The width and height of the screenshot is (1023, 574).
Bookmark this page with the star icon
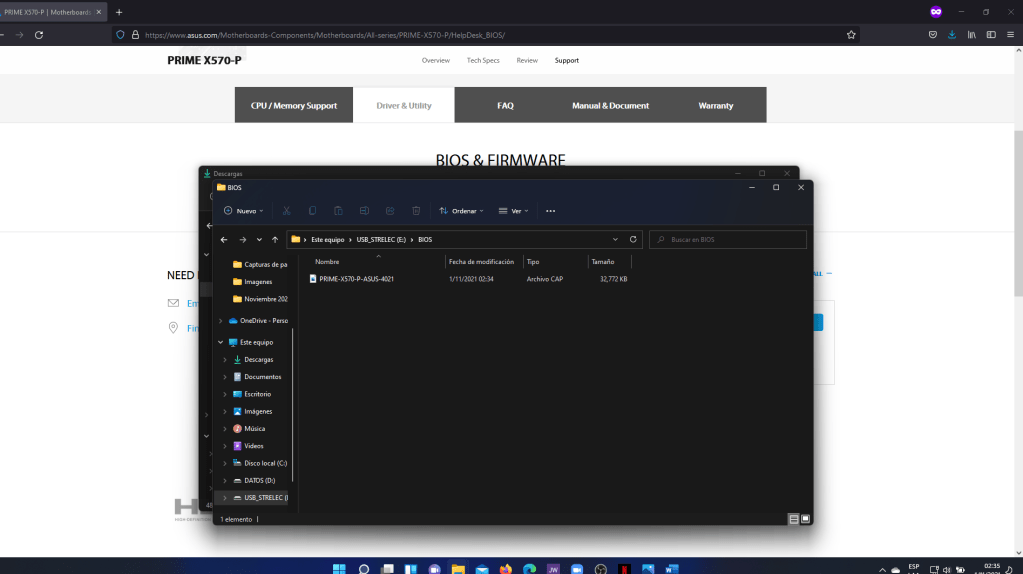851,34
